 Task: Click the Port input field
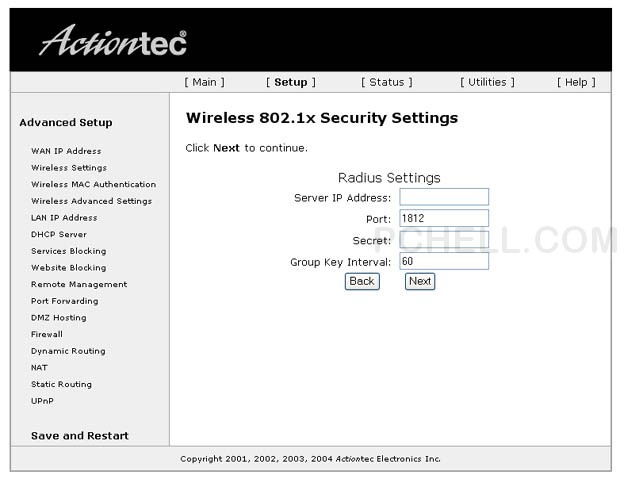click(444, 218)
